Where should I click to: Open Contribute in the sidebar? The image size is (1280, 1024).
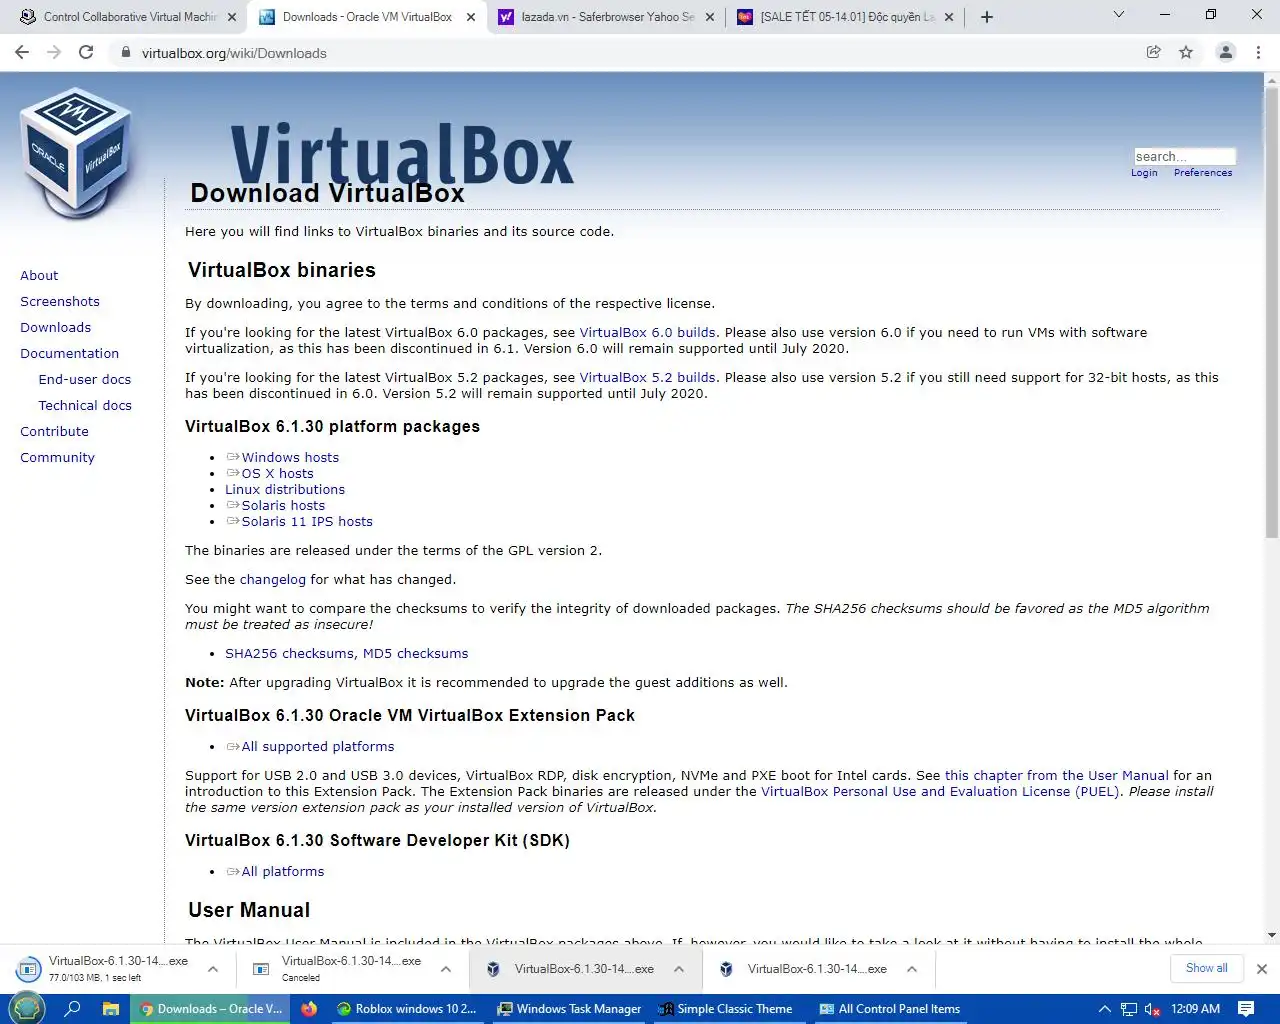coord(54,432)
